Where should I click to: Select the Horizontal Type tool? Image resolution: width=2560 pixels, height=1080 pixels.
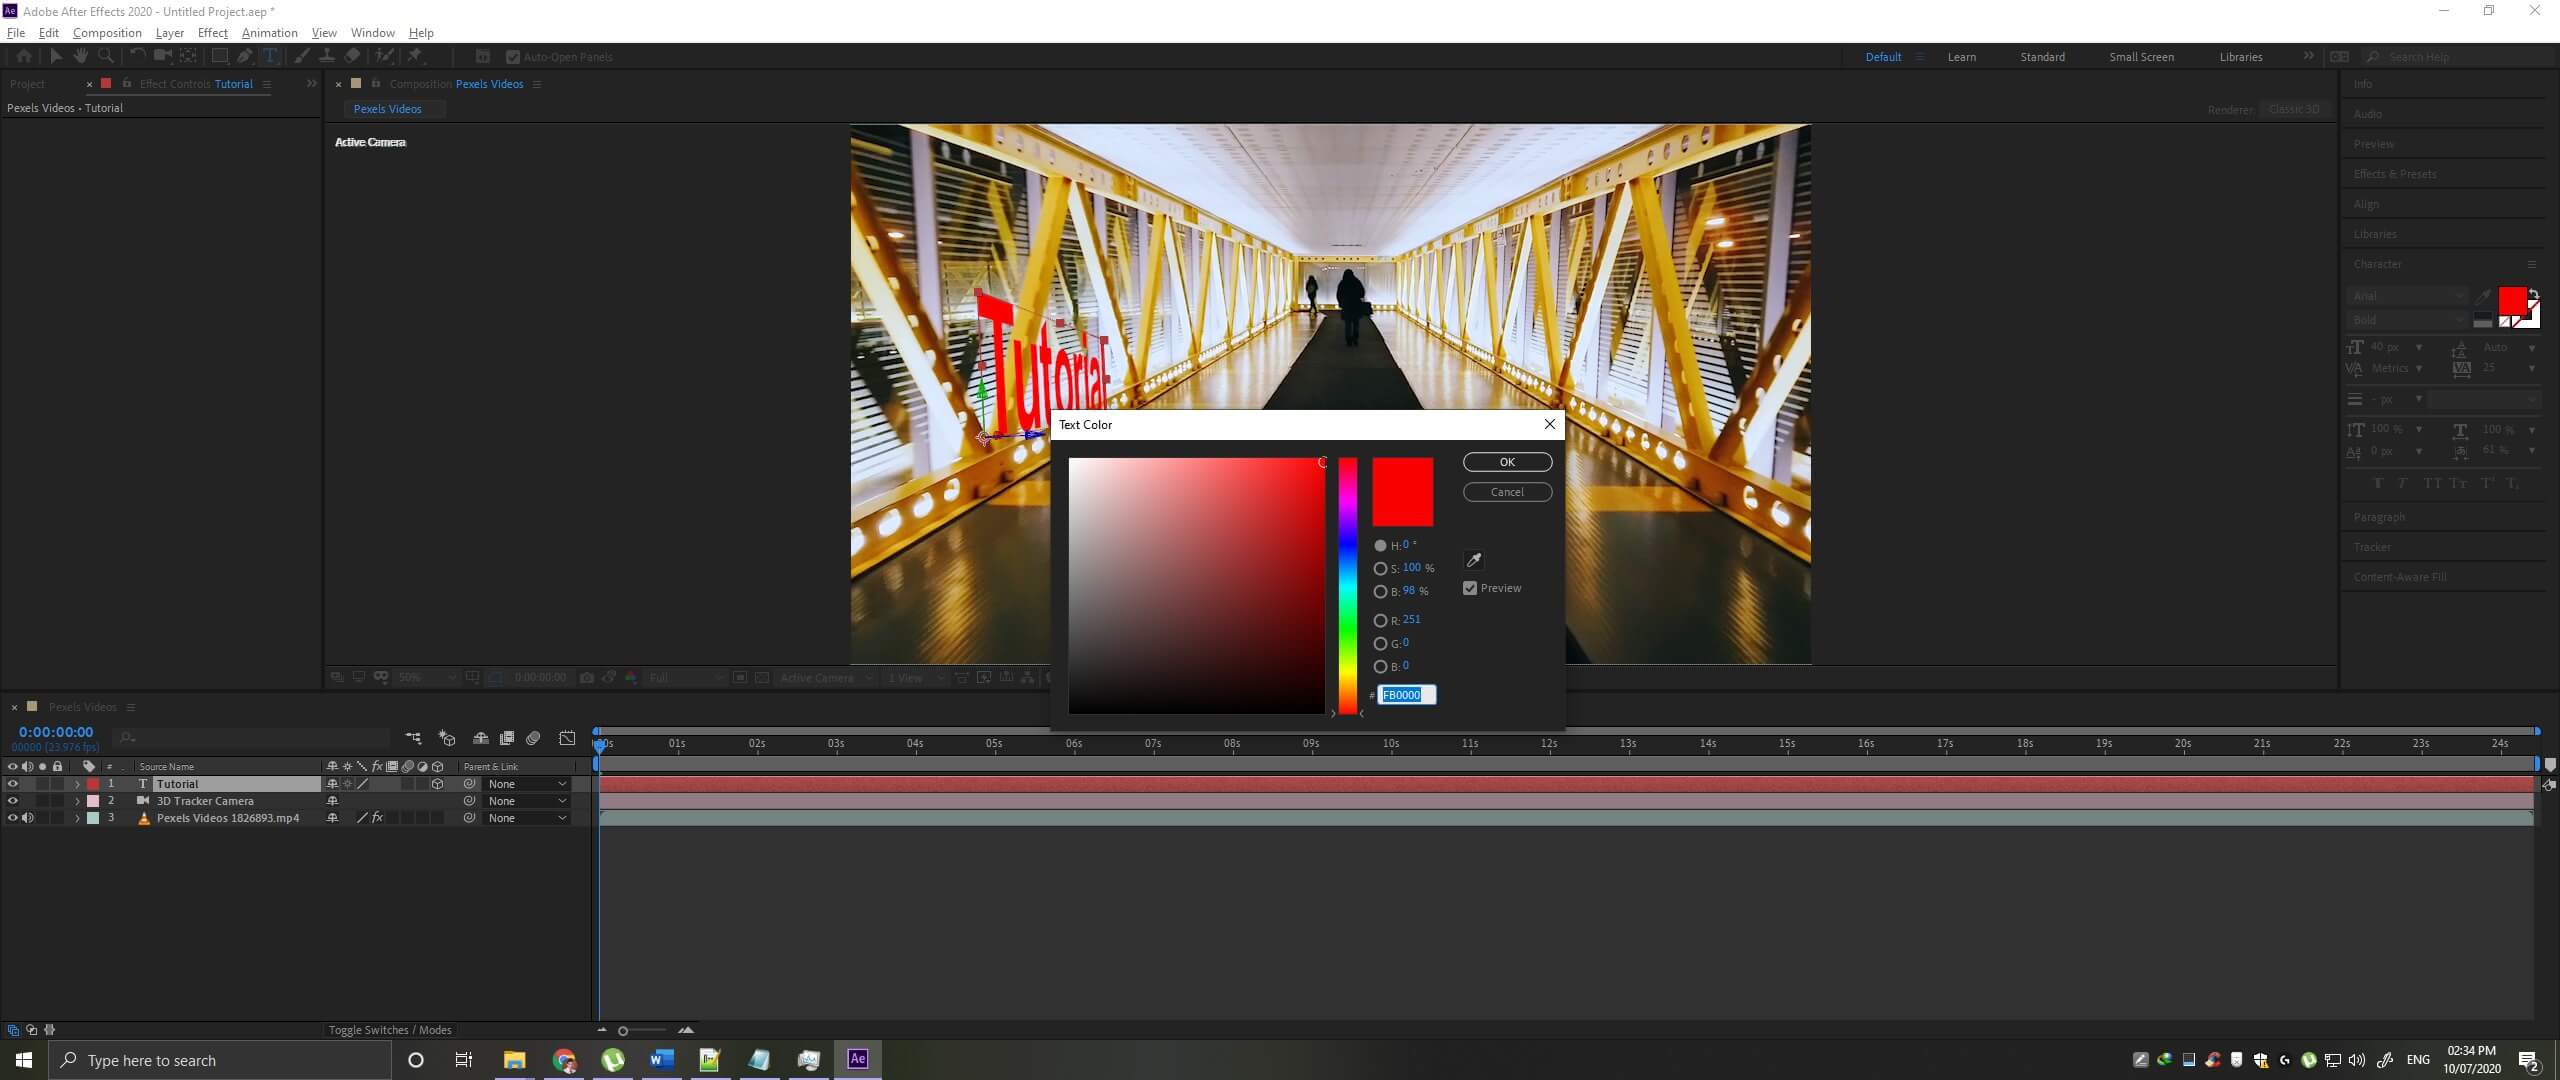(270, 57)
